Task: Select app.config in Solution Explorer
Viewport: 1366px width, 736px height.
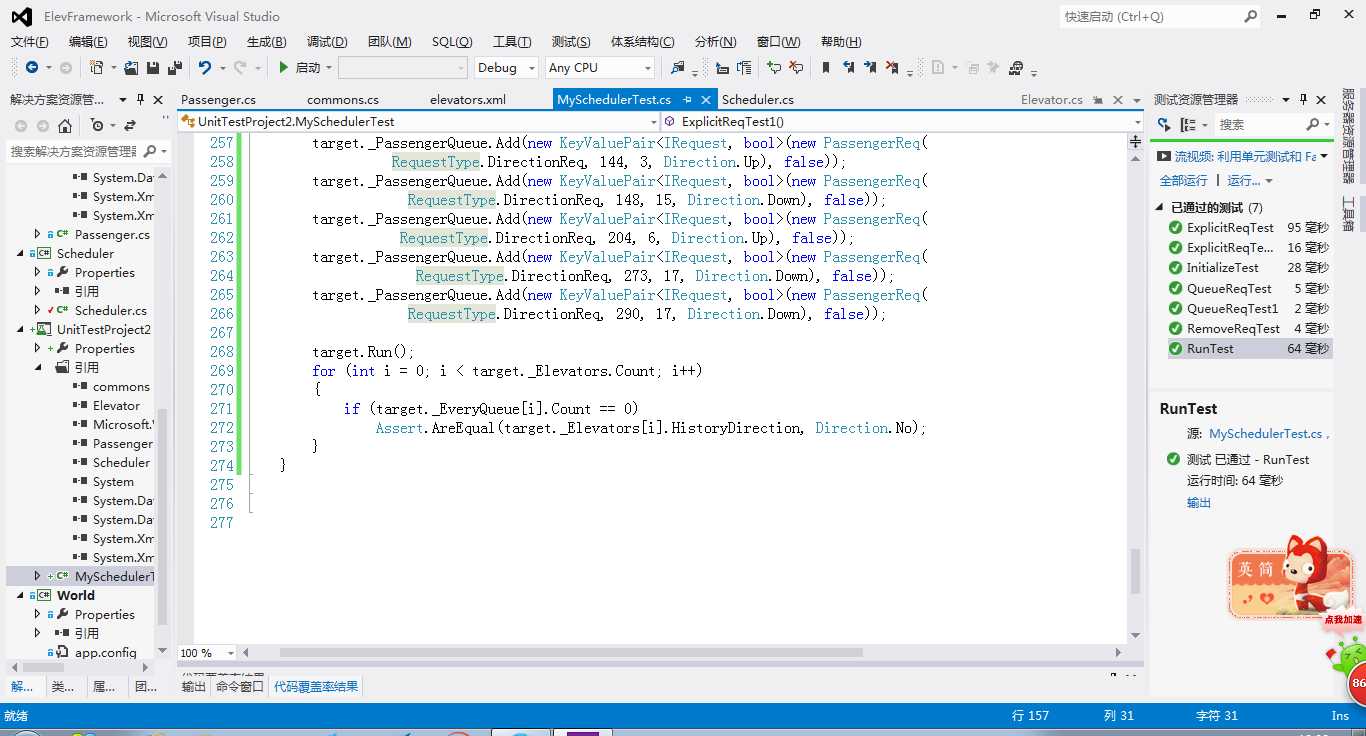Action: pos(105,652)
